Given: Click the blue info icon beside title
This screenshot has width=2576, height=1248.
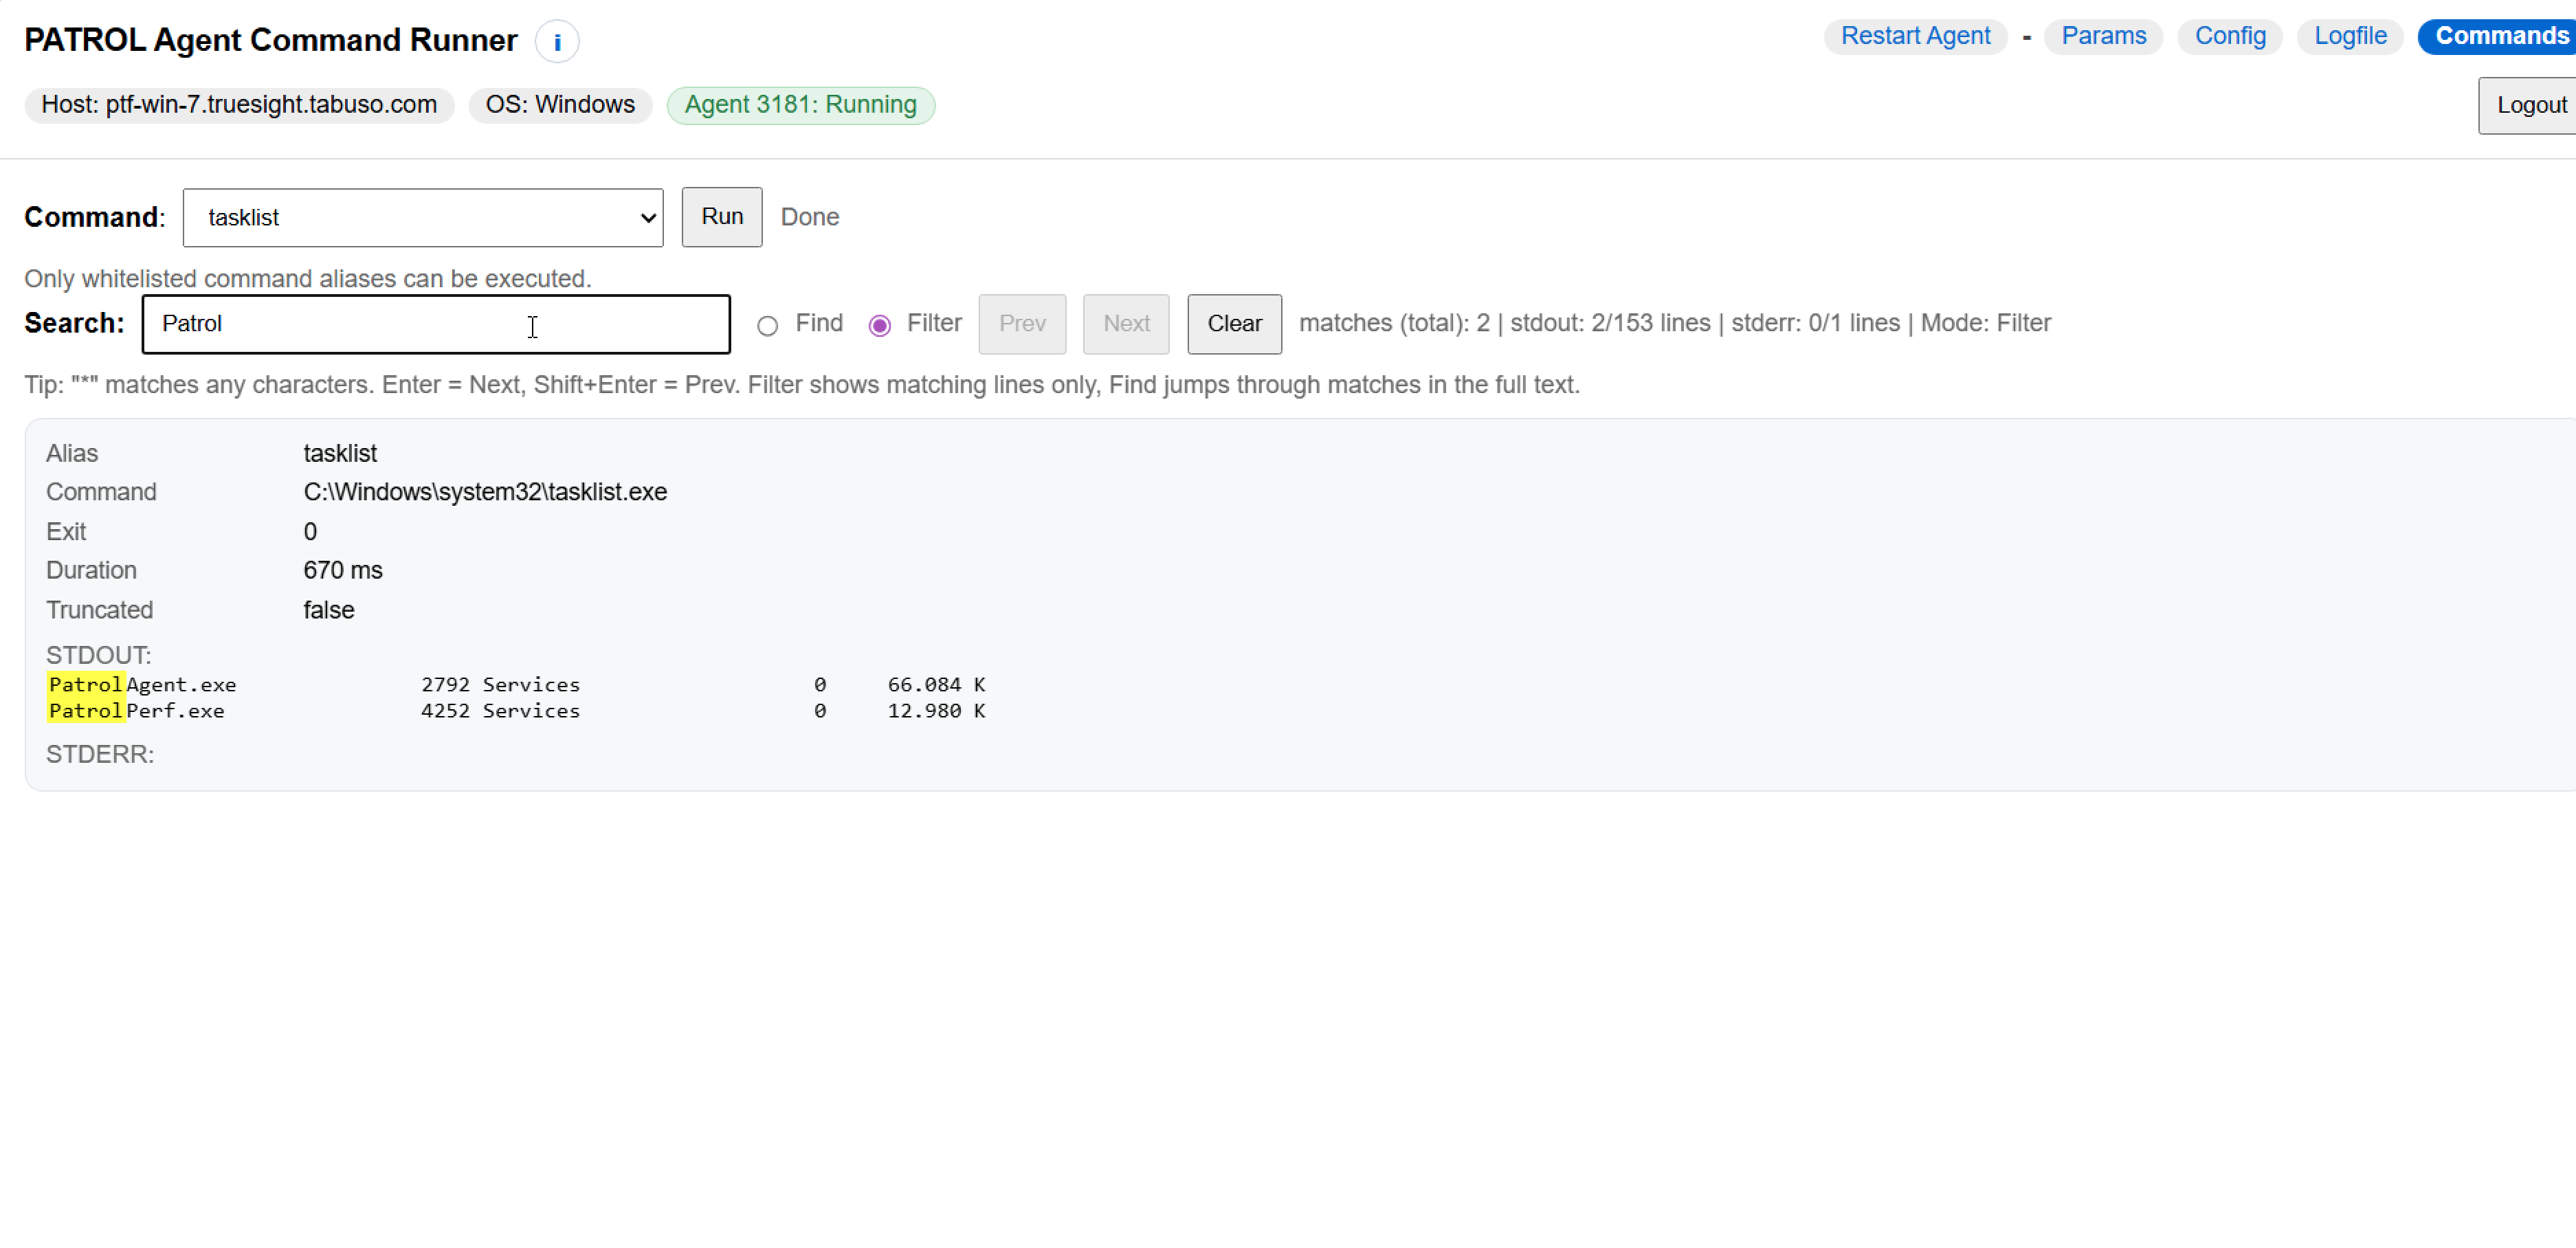Looking at the screenshot, I should click(557, 42).
